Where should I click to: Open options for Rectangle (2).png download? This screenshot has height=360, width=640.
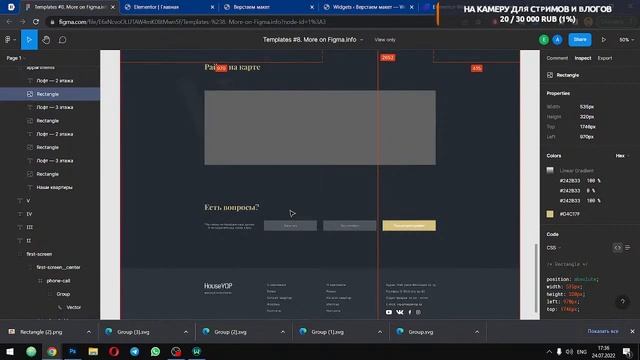[89, 332]
